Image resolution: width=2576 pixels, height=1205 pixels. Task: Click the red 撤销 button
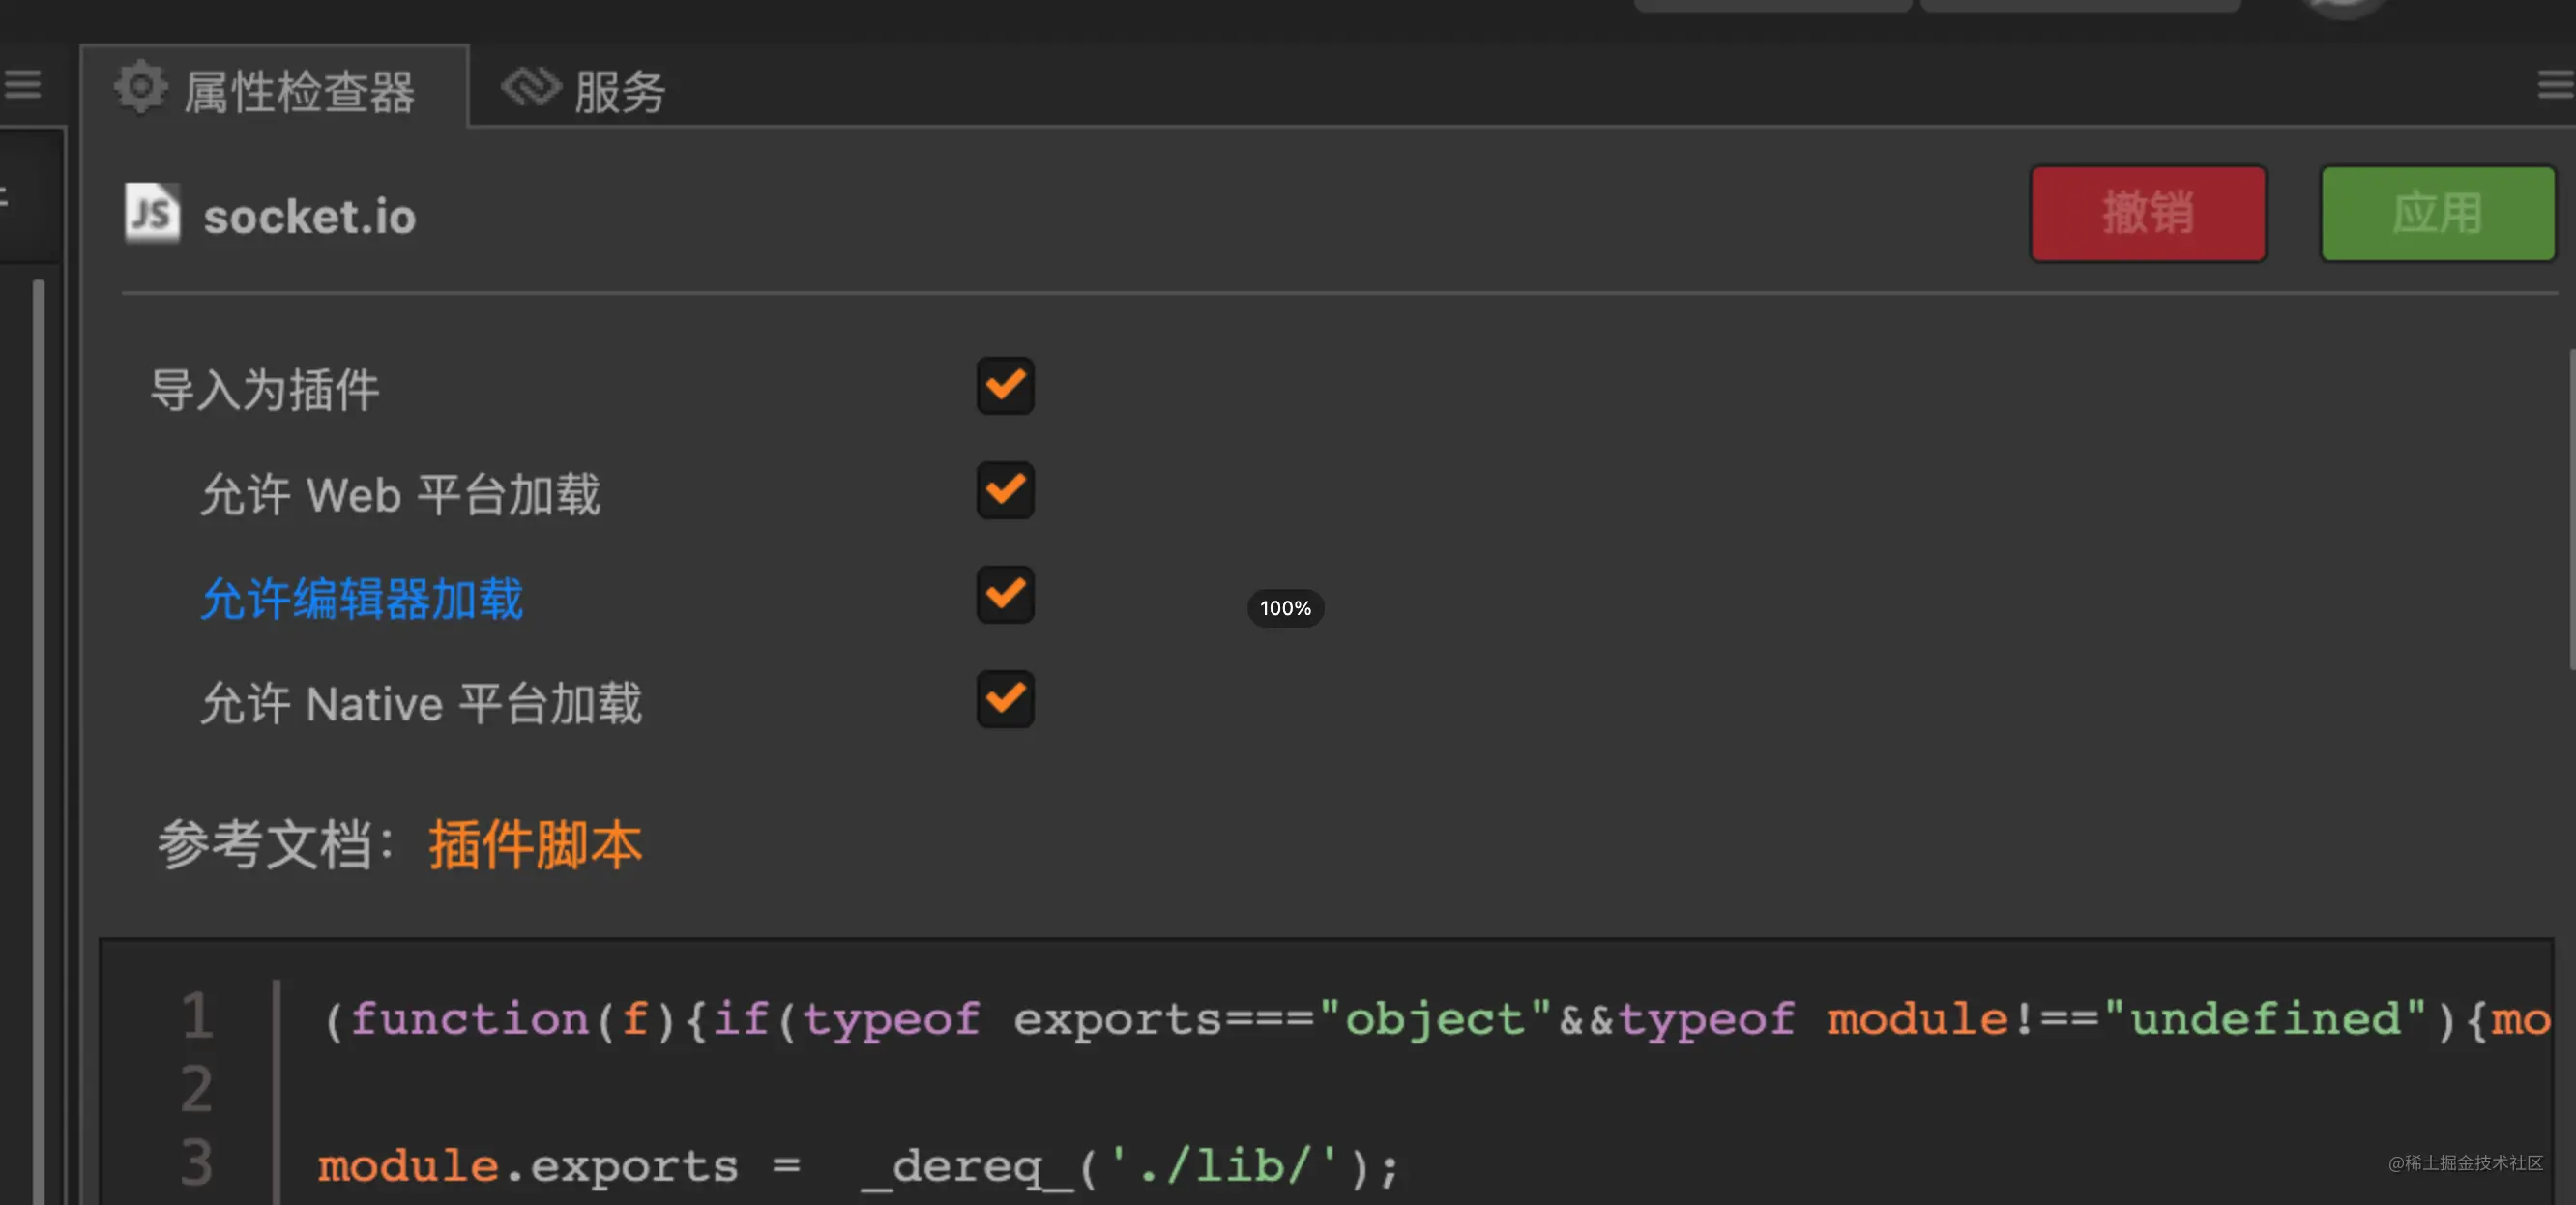(x=2148, y=213)
